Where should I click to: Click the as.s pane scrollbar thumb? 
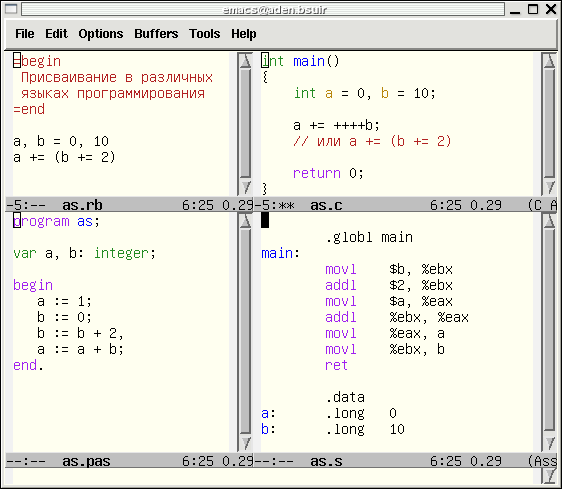549,329
